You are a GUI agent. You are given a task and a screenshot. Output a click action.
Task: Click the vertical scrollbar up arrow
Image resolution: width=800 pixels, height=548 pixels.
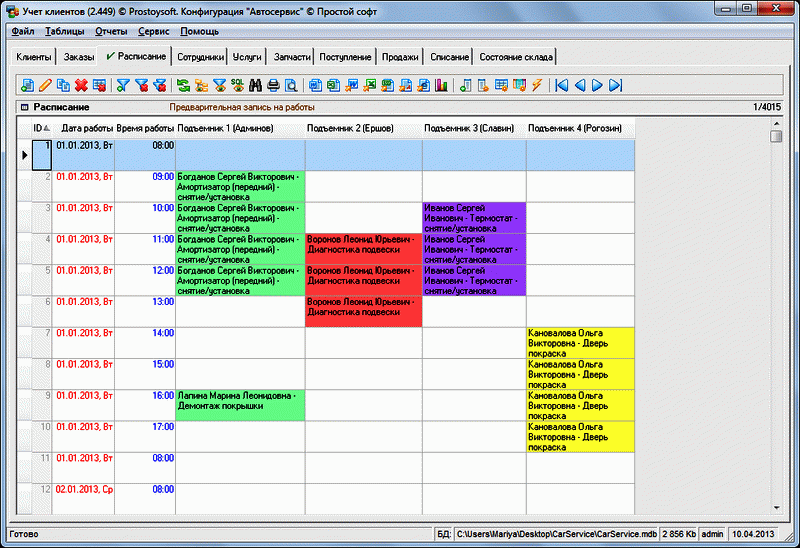[x=776, y=124]
